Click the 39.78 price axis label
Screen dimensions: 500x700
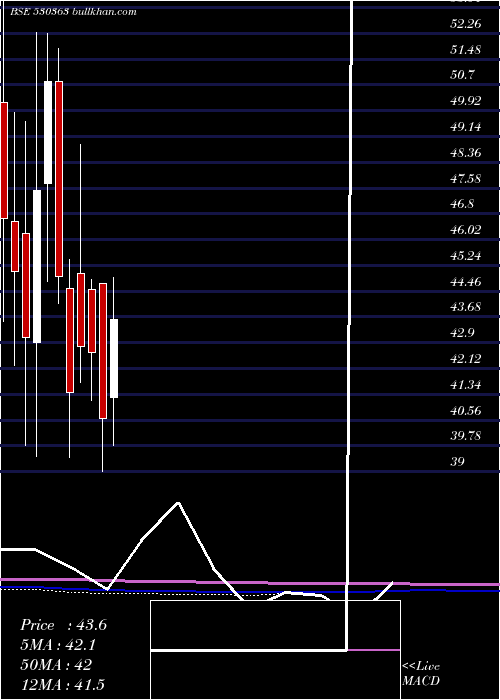(x=466, y=436)
